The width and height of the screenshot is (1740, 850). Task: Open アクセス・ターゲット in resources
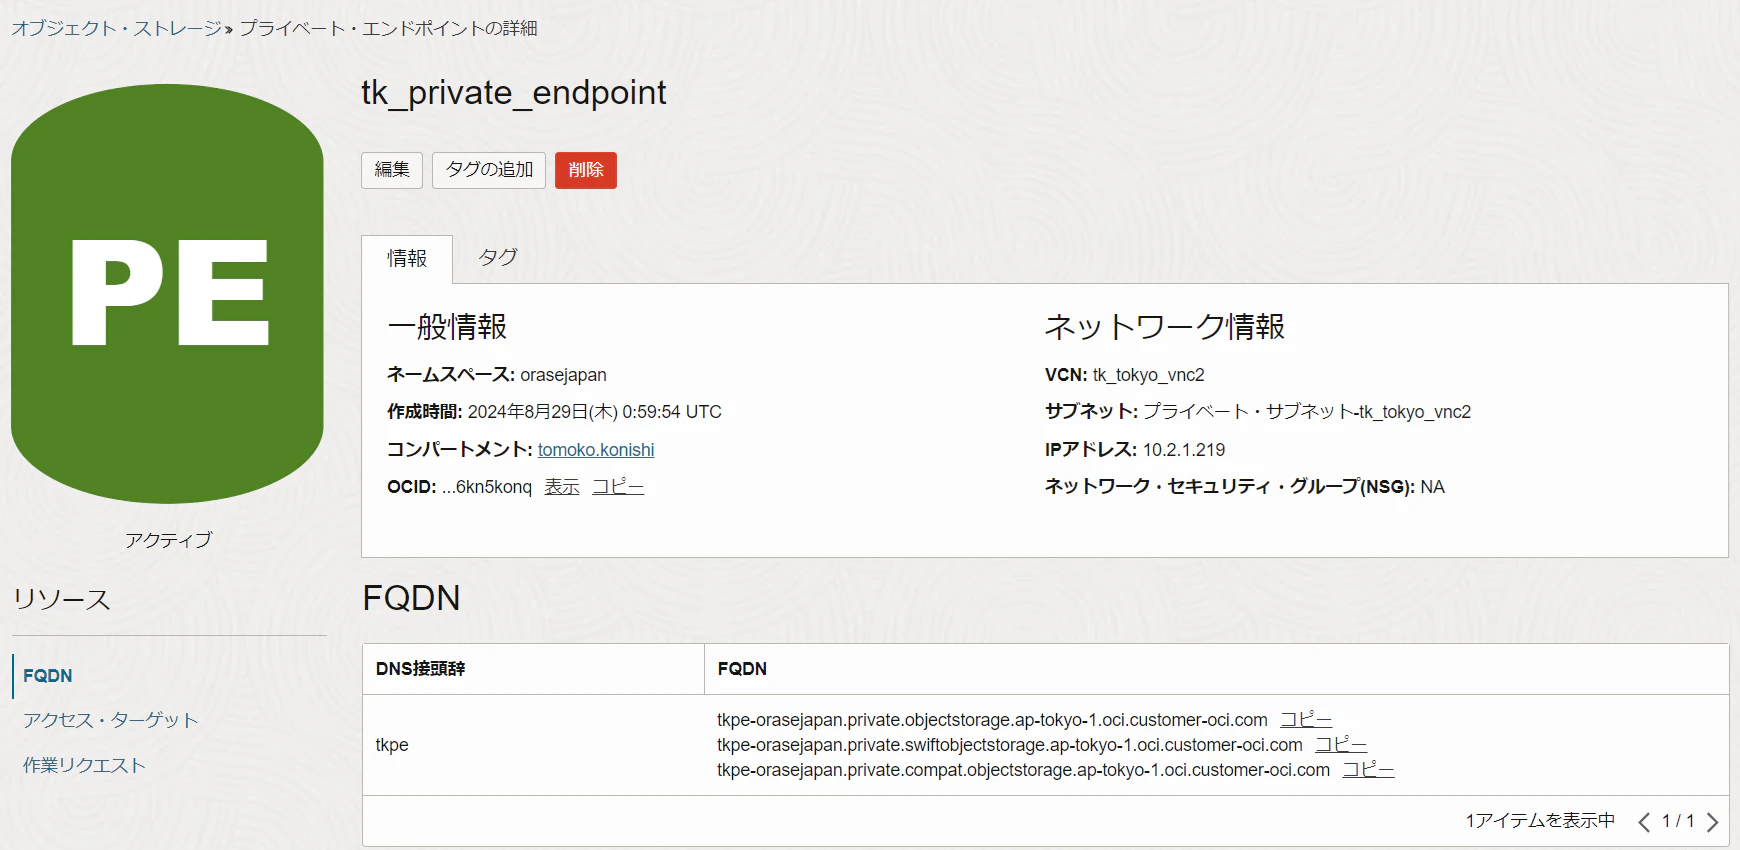111,720
